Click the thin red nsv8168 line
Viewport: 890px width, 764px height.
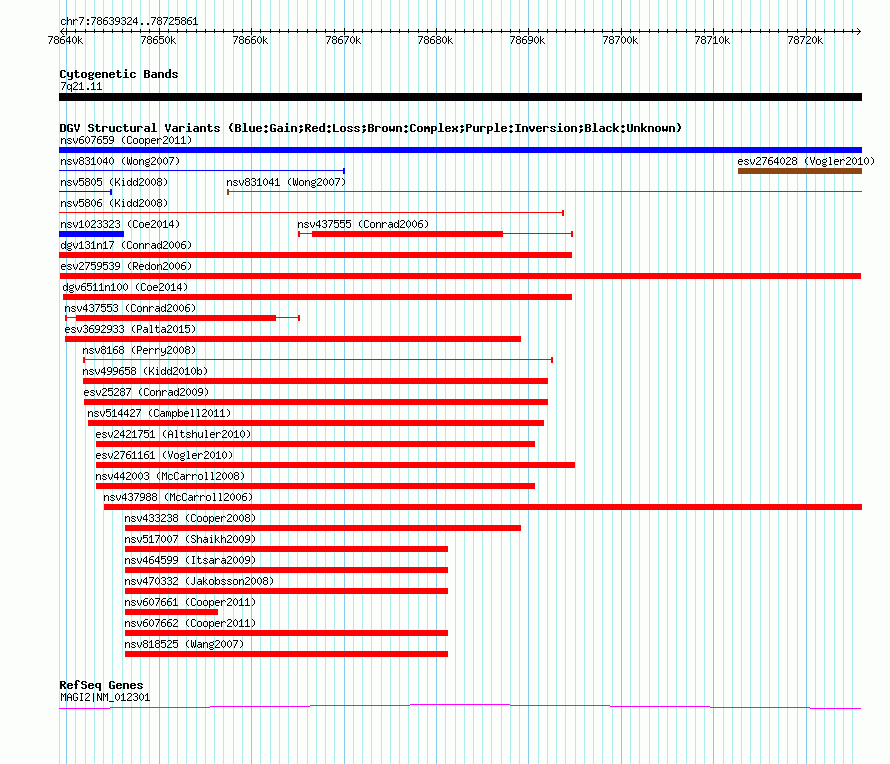tap(318, 360)
